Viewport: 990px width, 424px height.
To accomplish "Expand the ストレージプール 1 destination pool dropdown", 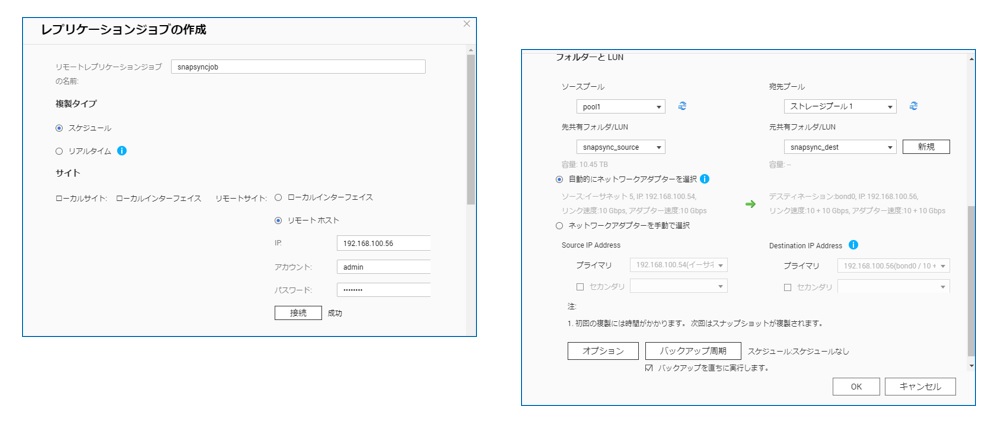I will click(x=840, y=106).
